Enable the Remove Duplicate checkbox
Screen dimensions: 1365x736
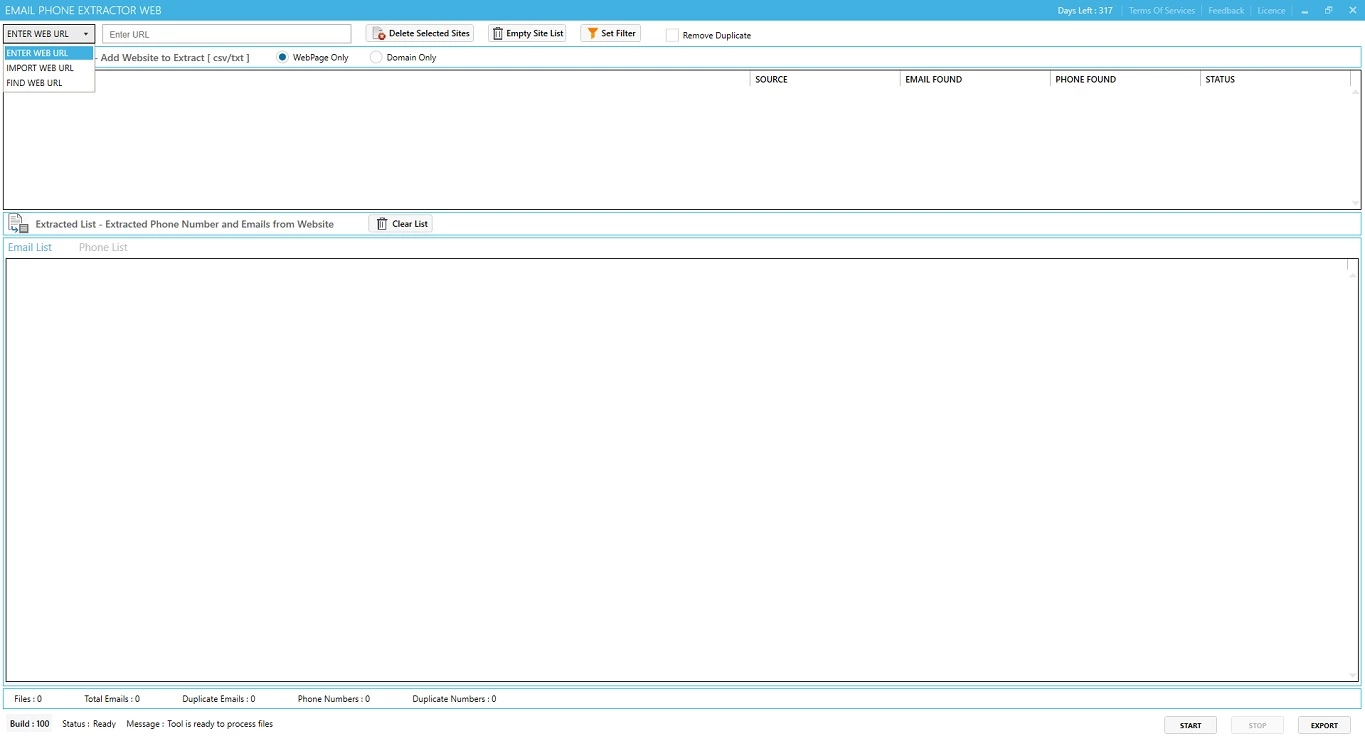[672, 35]
